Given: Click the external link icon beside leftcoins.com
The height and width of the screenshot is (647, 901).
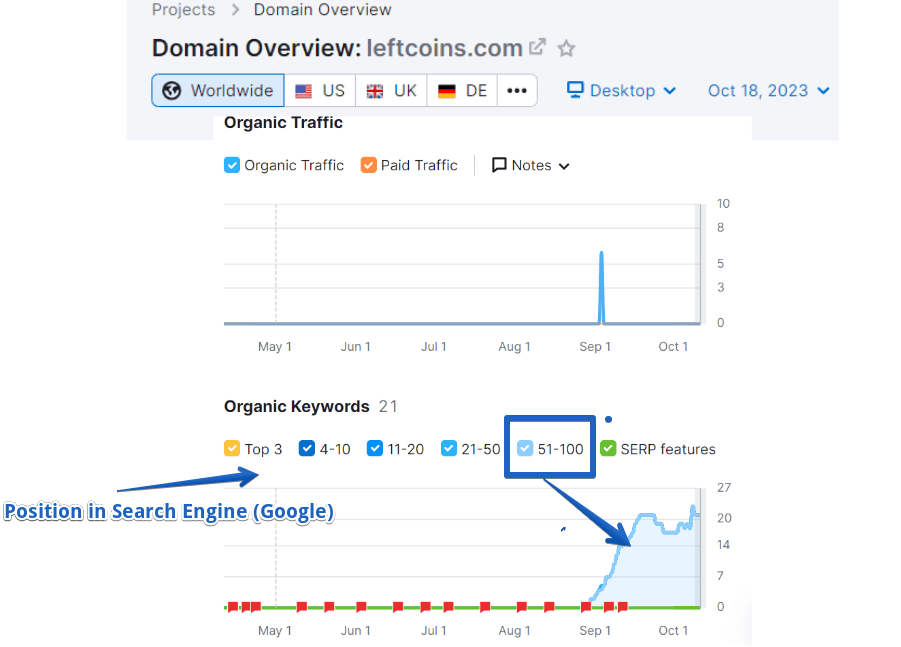Looking at the screenshot, I should [538, 47].
